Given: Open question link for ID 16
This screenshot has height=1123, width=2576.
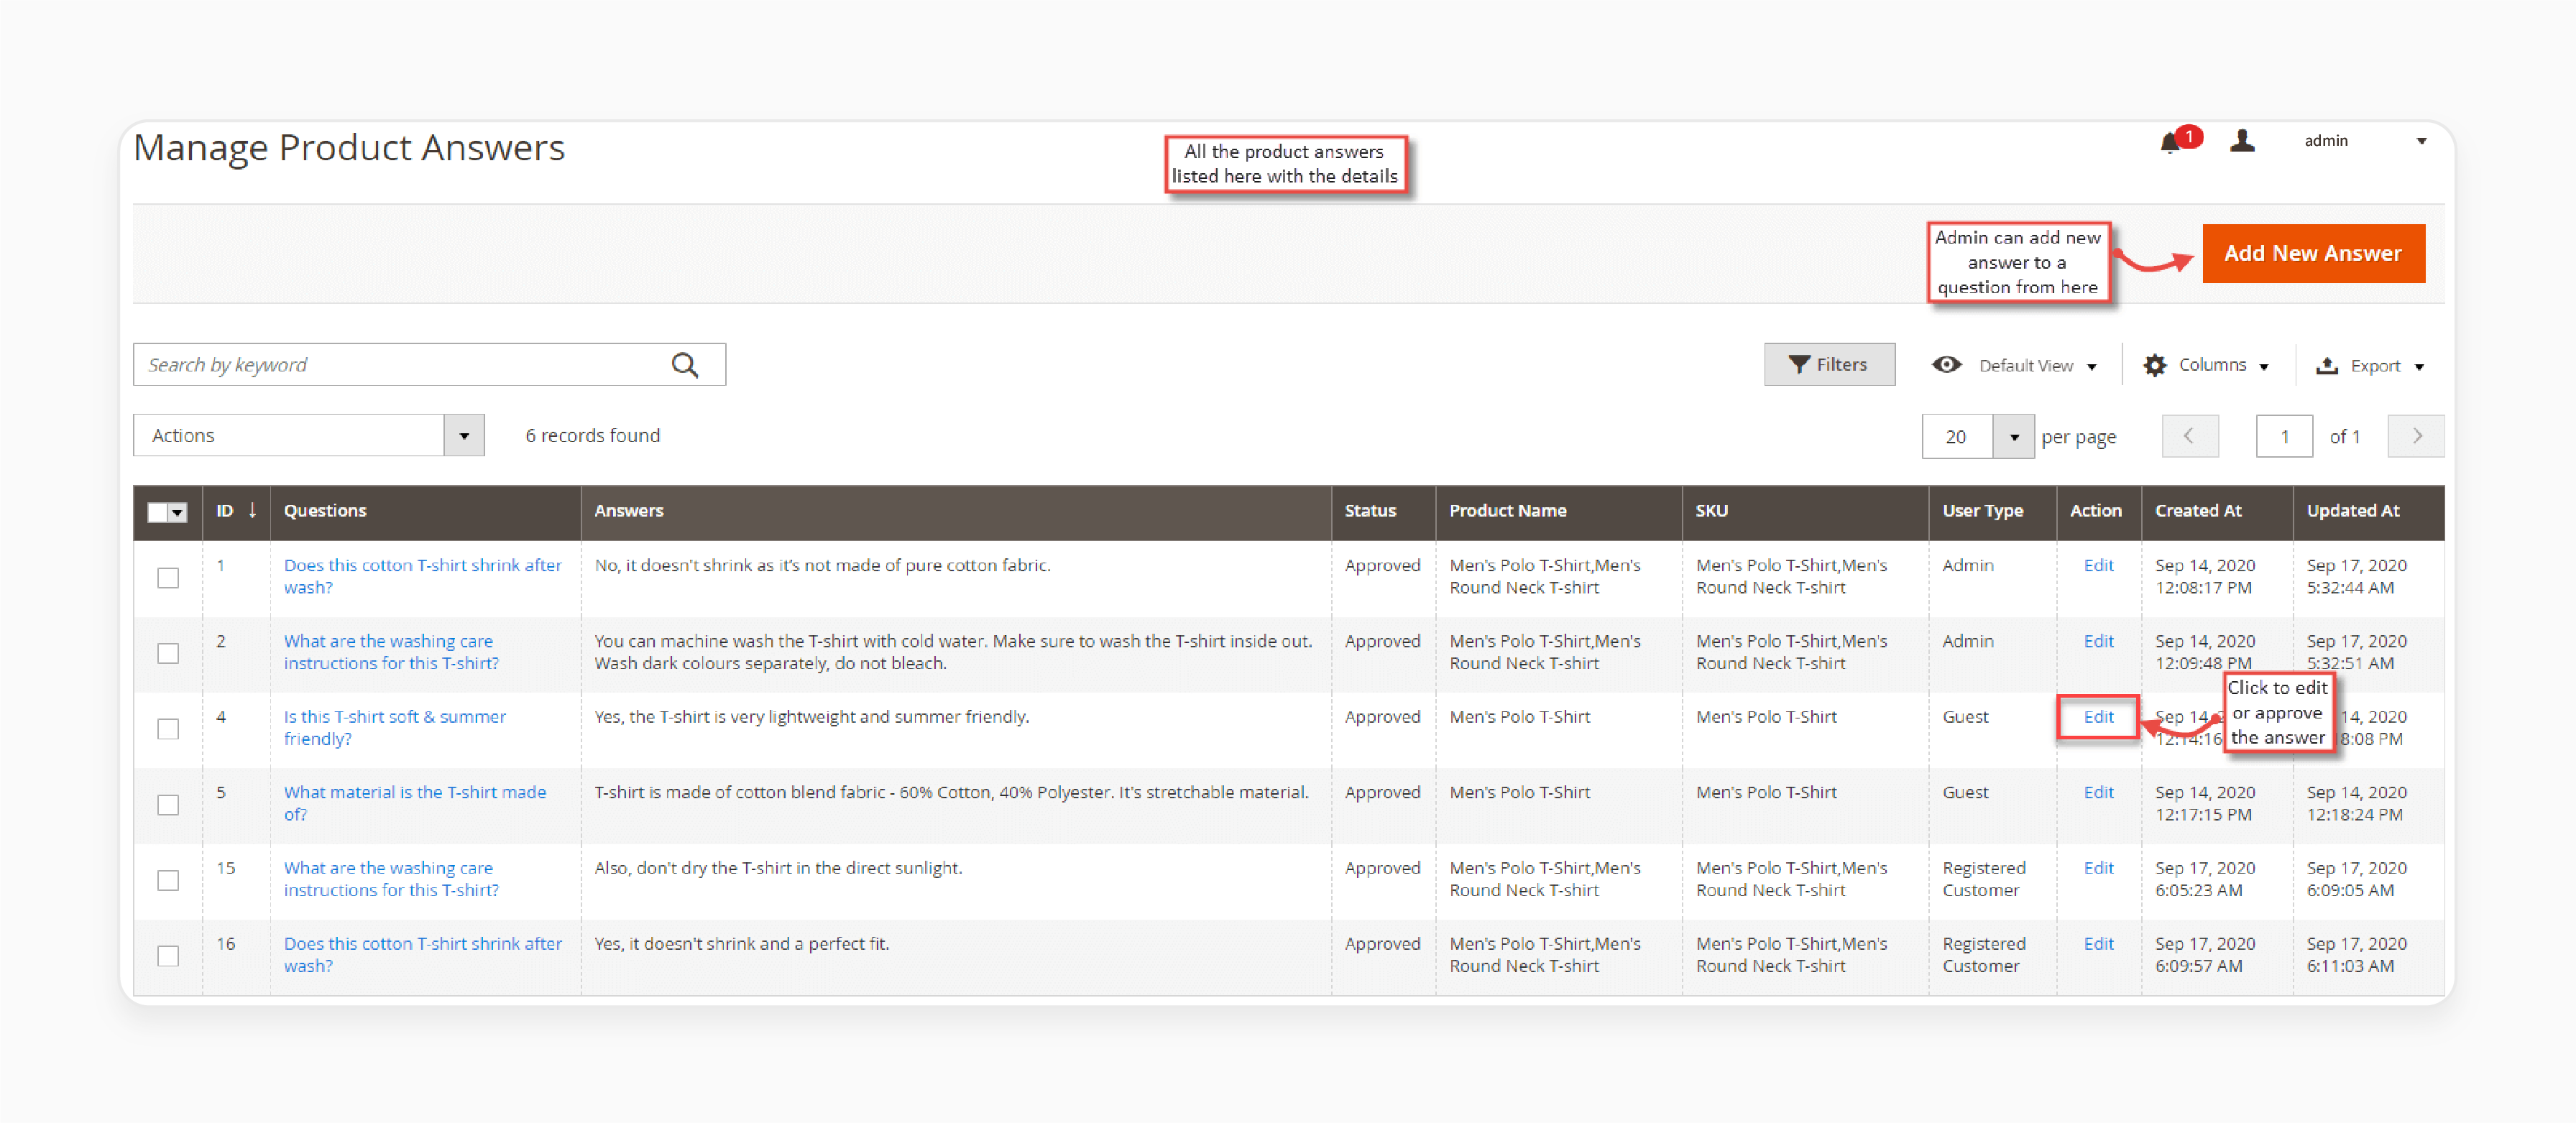Looking at the screenshot, I should [422, 956].
